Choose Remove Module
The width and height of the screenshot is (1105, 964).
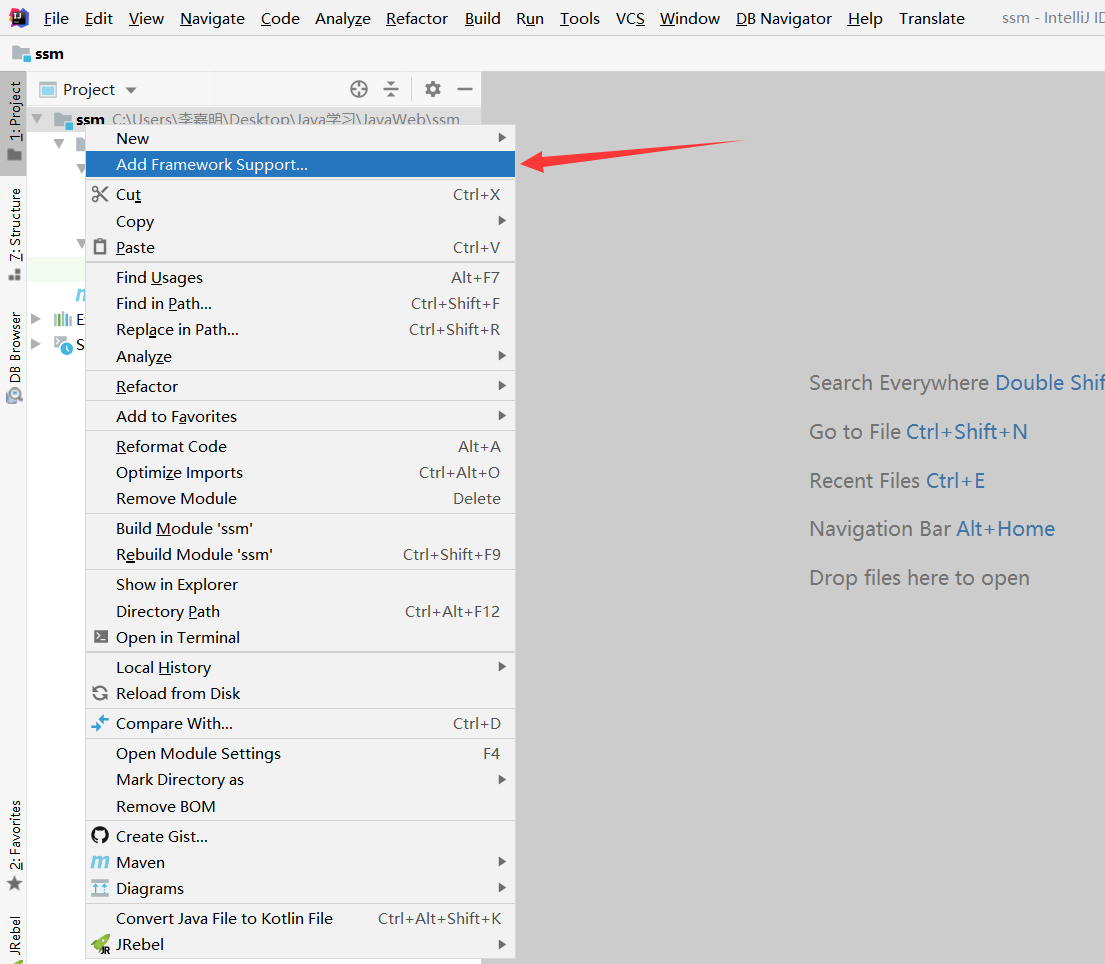(300, 498)
